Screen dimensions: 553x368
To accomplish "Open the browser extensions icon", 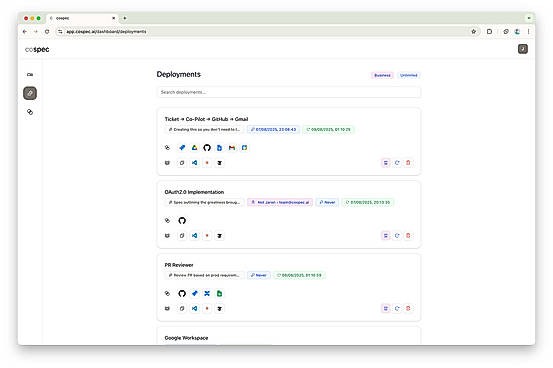I will (x=489, y=31).
